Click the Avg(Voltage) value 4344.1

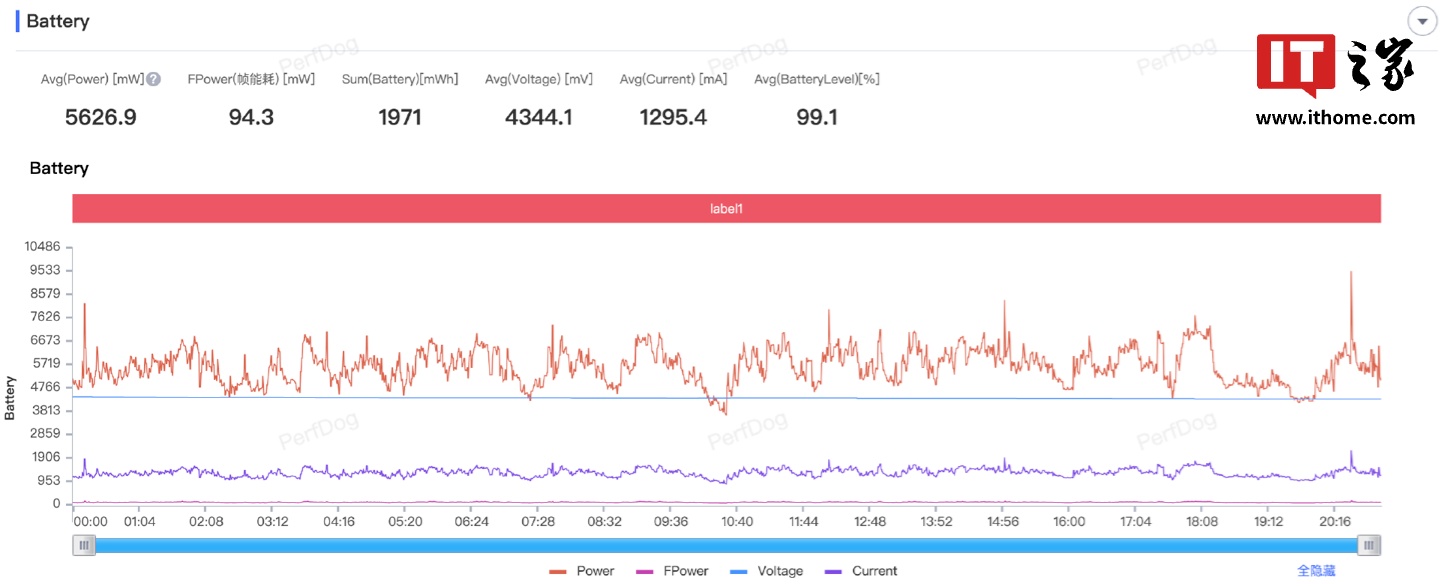(539, 117)
